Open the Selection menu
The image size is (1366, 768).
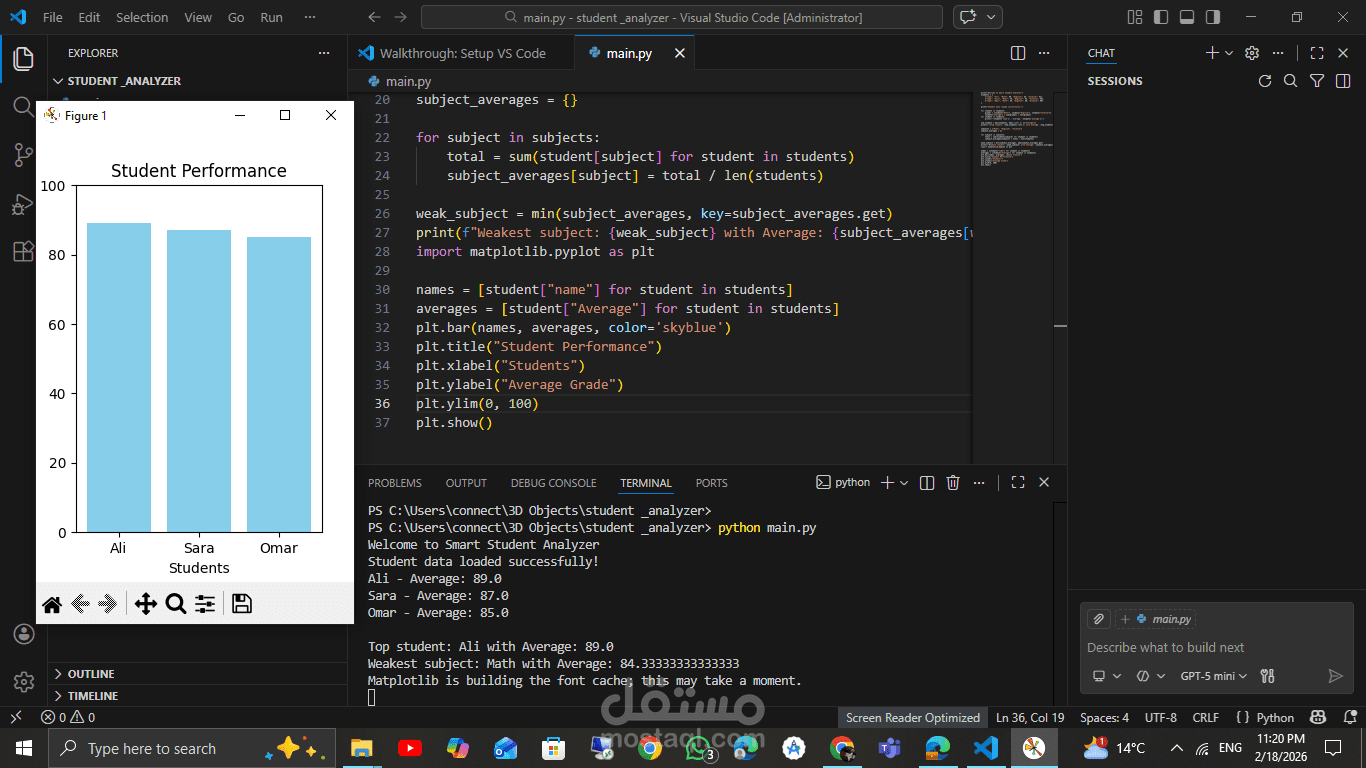142,17
